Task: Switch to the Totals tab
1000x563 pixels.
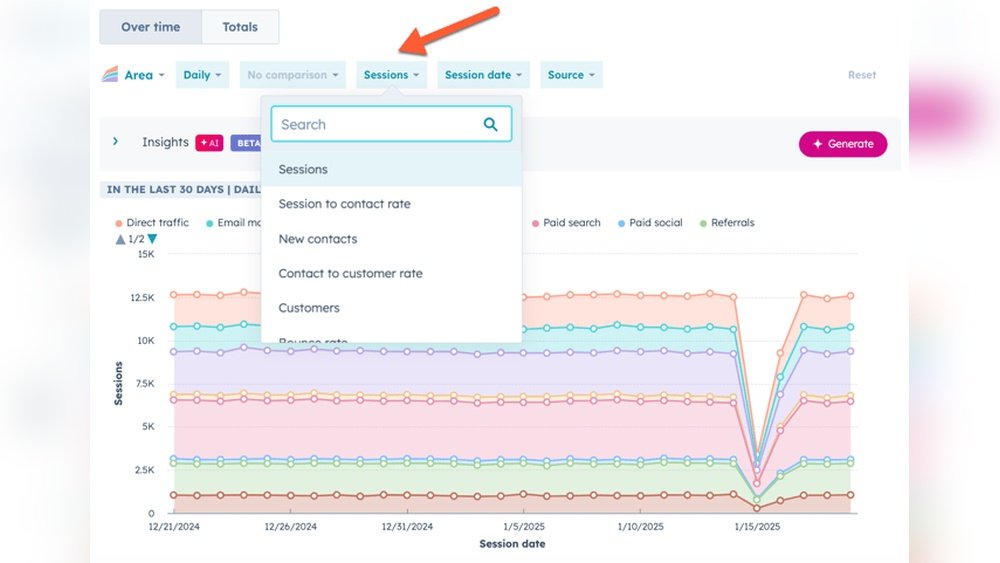Action: [x=240, y=27]
